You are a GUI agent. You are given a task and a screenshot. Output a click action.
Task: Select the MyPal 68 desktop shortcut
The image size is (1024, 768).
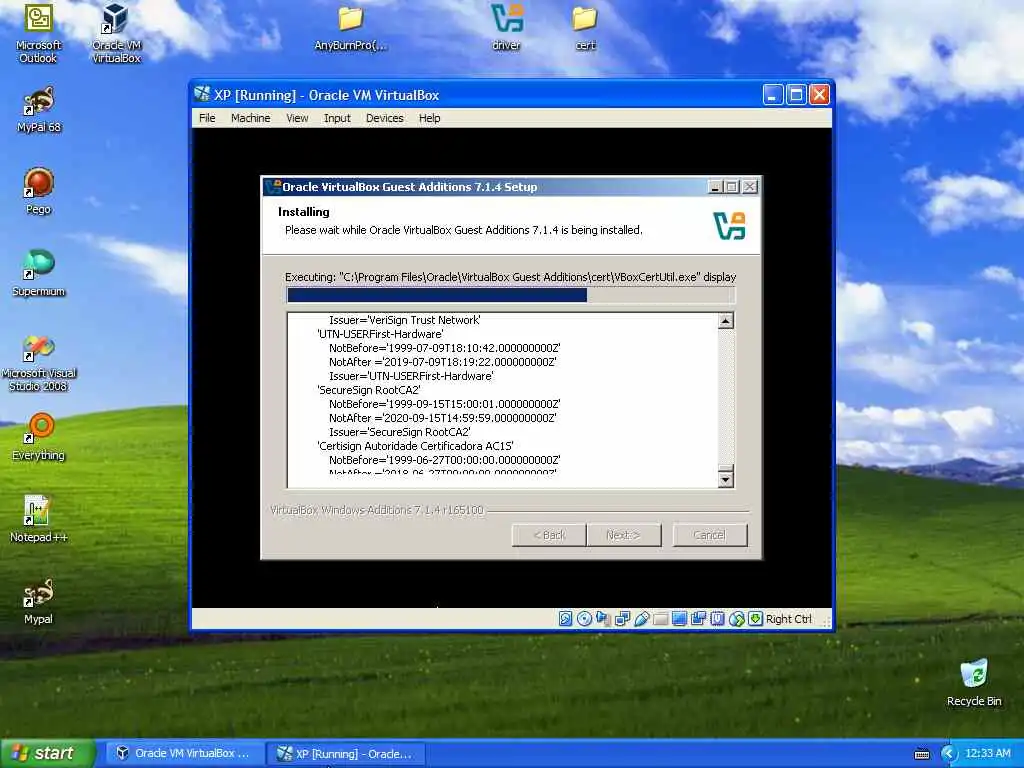coord(39,110)
